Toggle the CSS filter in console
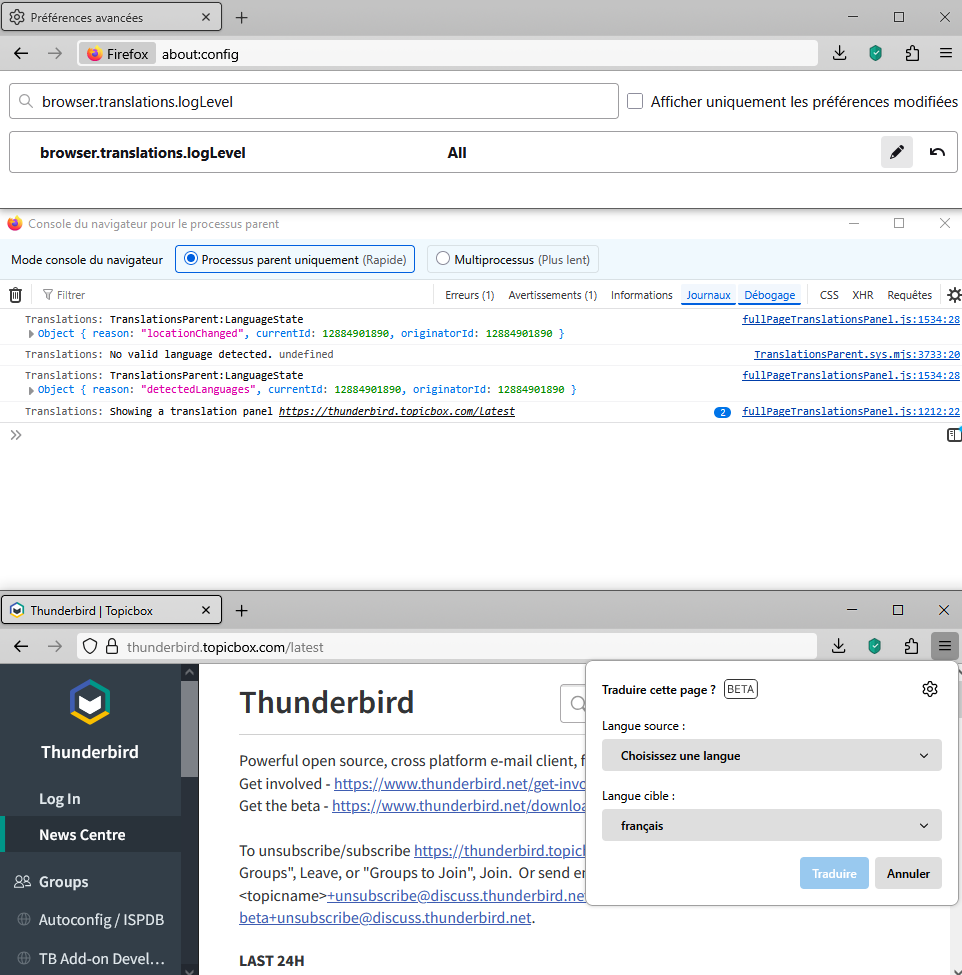This screenshot has height=975, width=962. [829, 295]
